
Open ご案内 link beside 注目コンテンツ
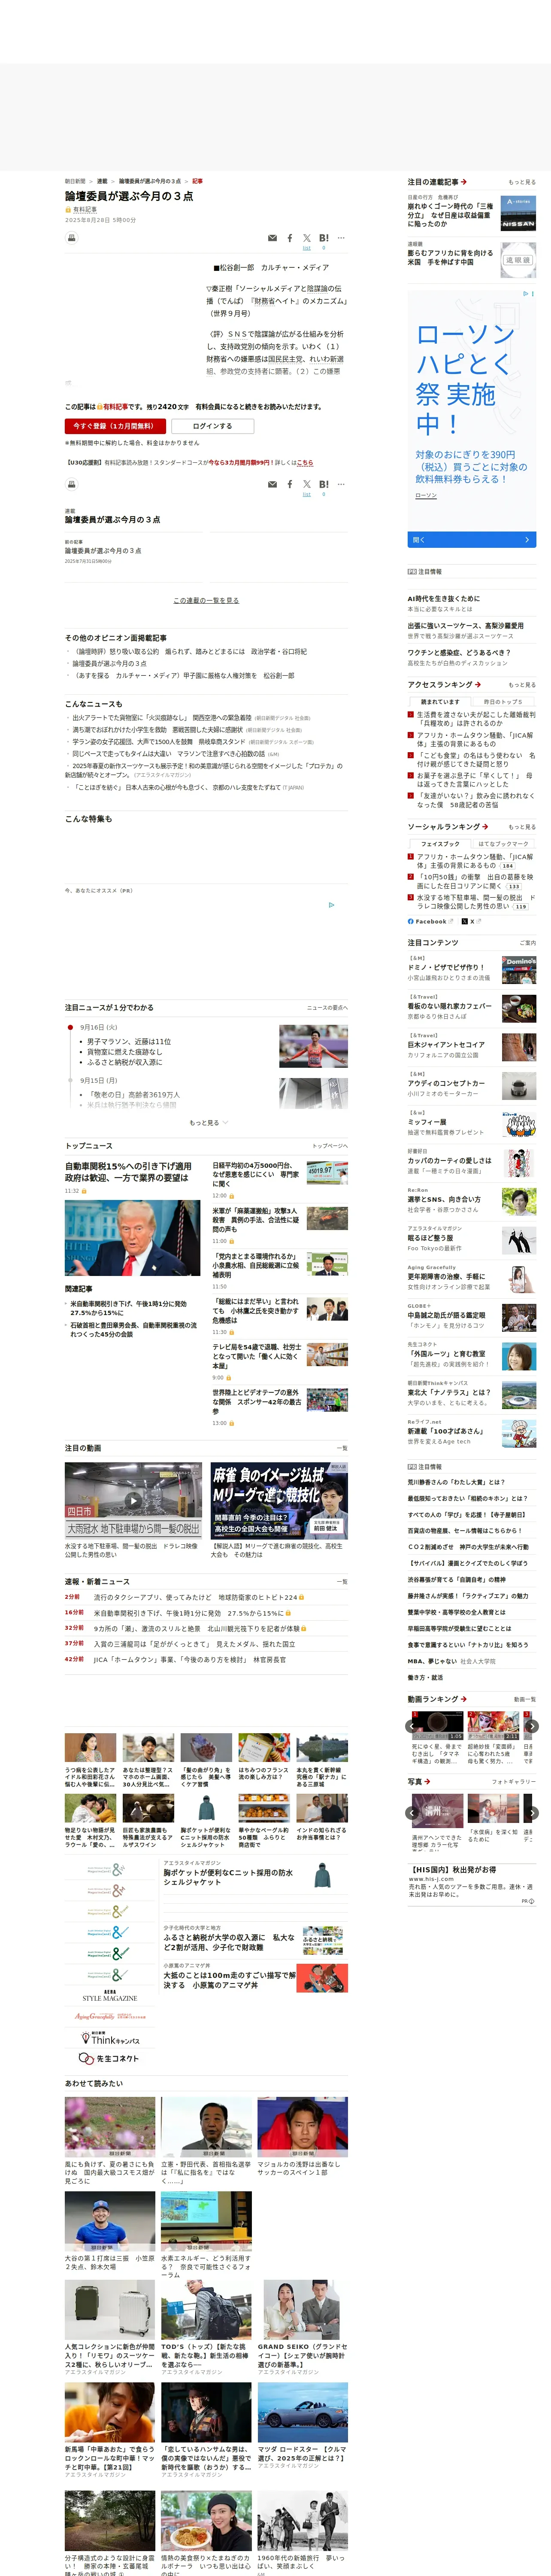(528, 942)
